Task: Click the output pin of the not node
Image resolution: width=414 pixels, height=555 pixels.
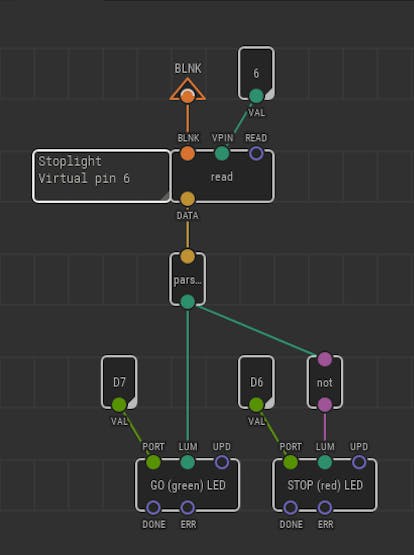Action: pos(325,405)
